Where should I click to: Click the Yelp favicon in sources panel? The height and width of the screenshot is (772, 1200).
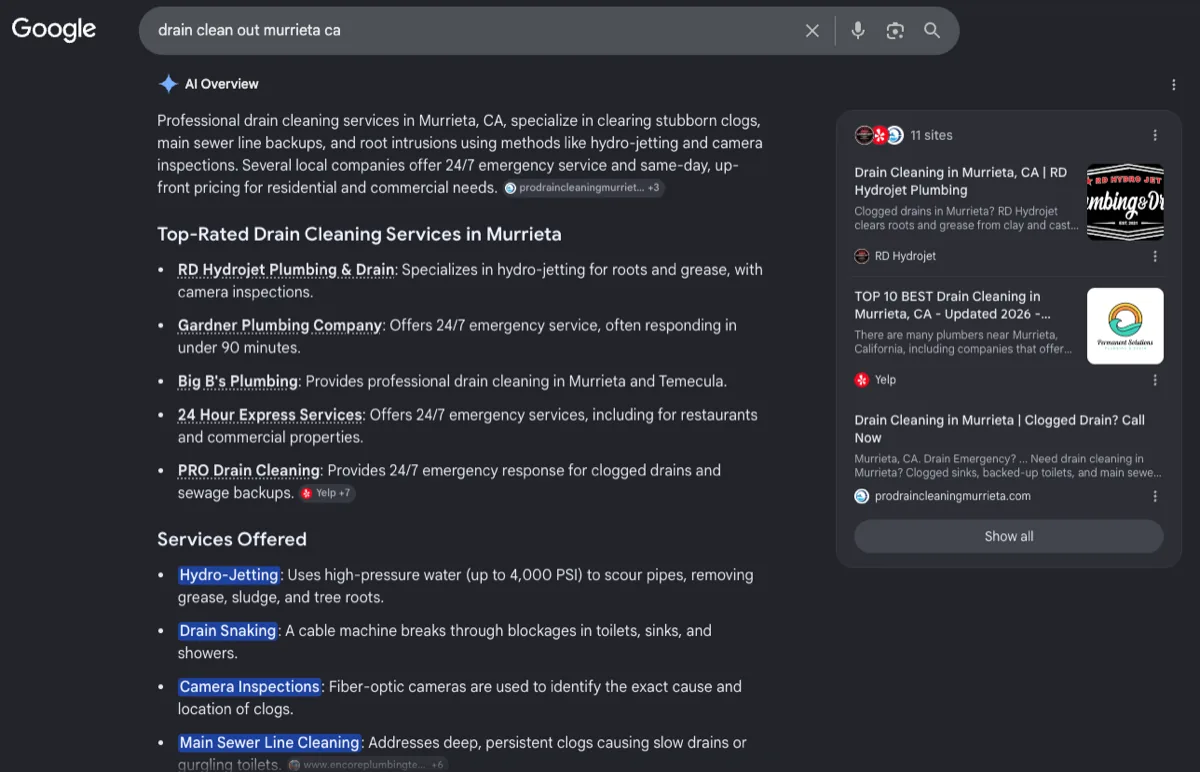point(862,380)
